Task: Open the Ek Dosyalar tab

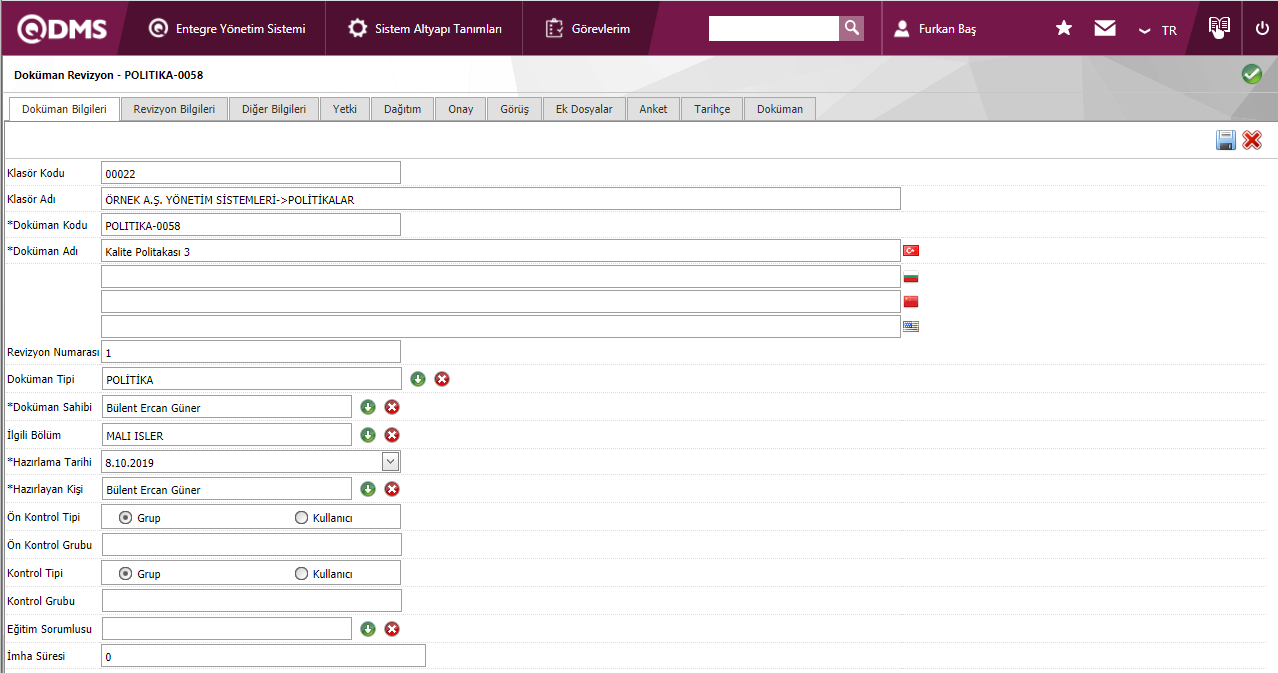Action: click(584, 109)
